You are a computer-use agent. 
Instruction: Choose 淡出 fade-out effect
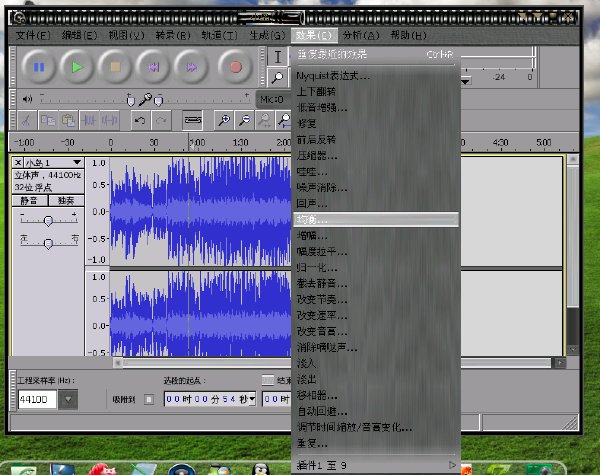[x=376, y=379]
